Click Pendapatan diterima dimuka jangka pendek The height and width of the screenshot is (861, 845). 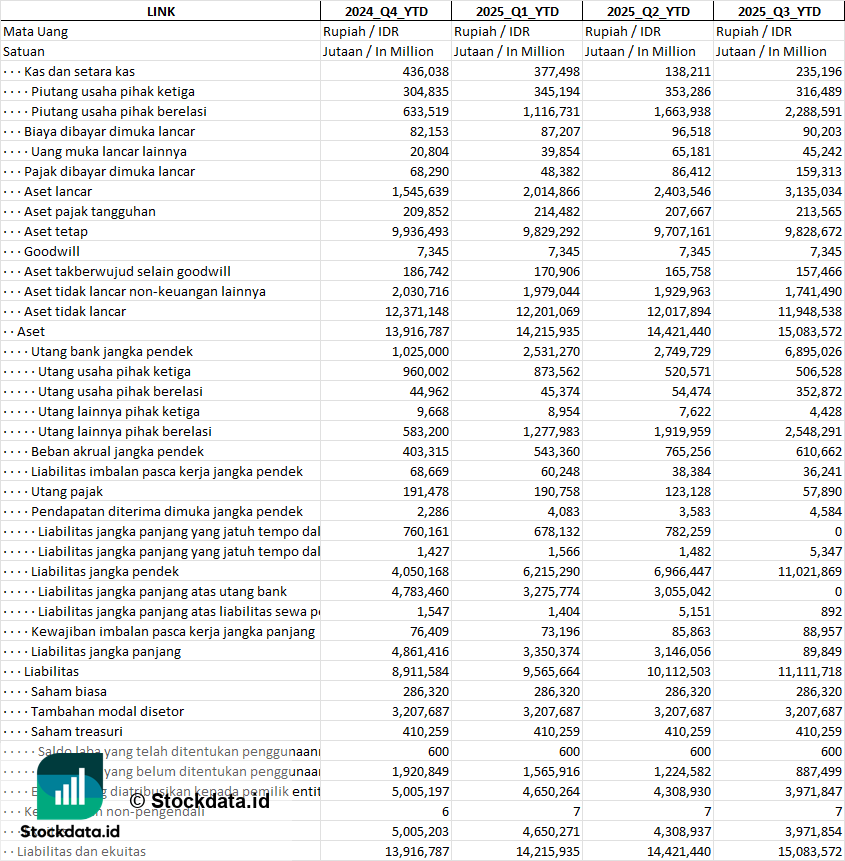(166, 512)
